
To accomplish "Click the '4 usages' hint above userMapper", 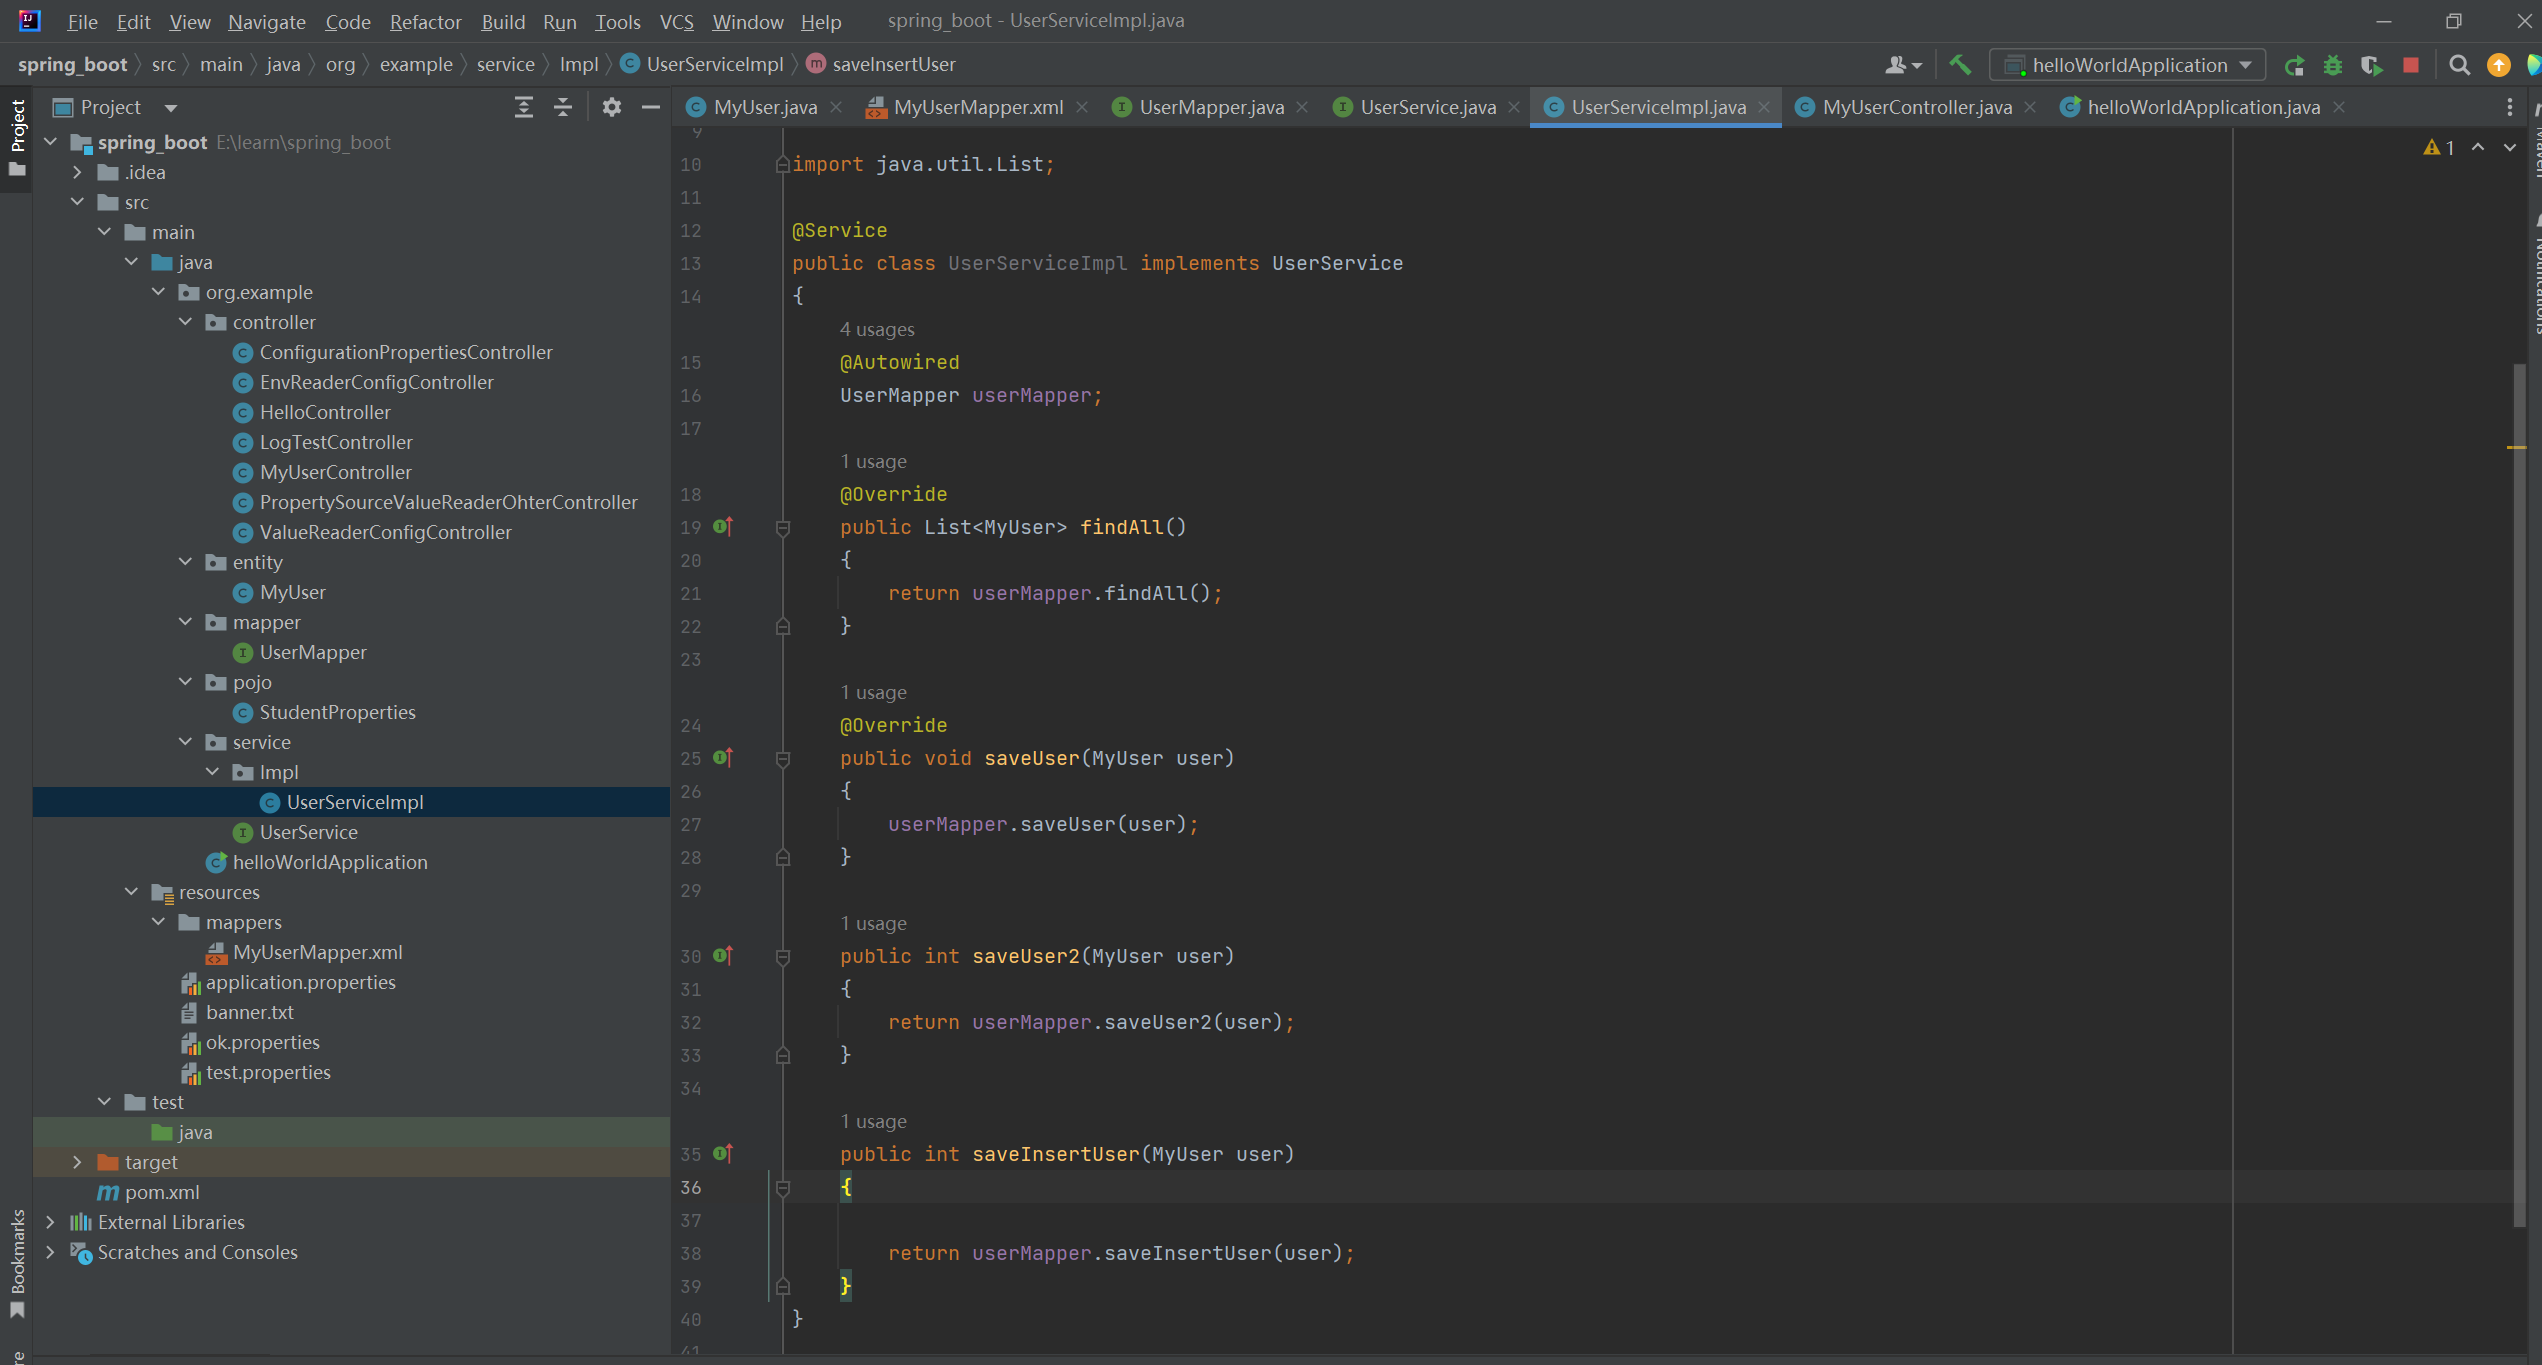I will point(876,329).
